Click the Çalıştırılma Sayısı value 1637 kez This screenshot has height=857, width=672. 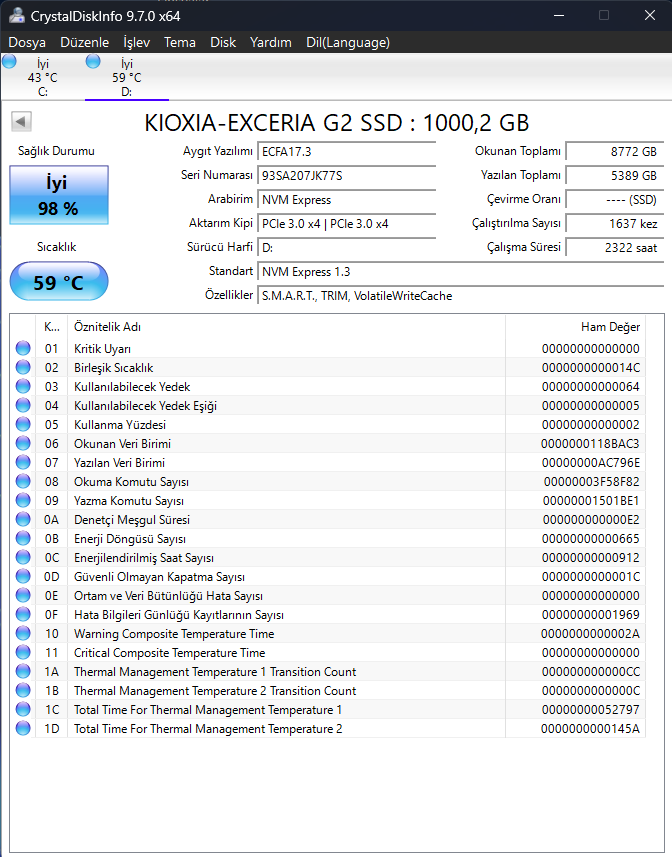(615, 224)
